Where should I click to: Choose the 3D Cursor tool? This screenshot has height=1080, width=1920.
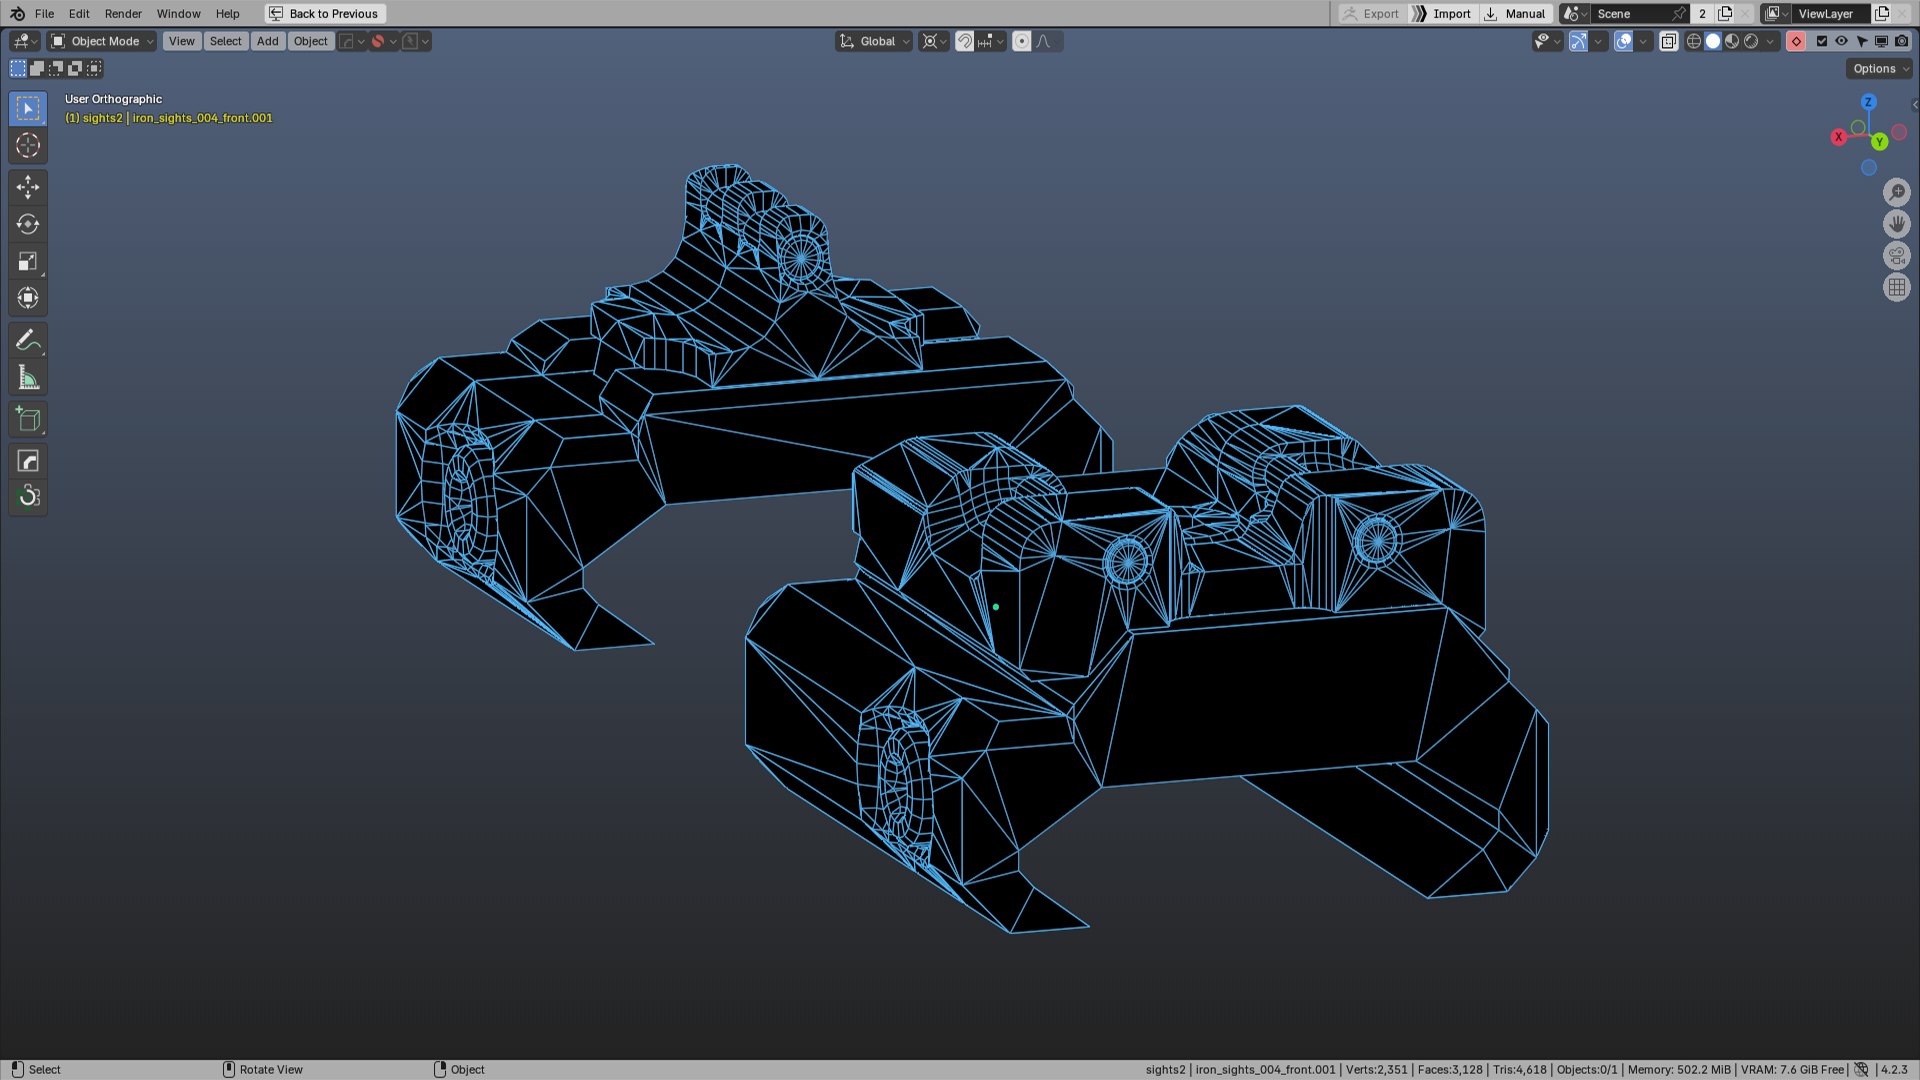[28, 145]
